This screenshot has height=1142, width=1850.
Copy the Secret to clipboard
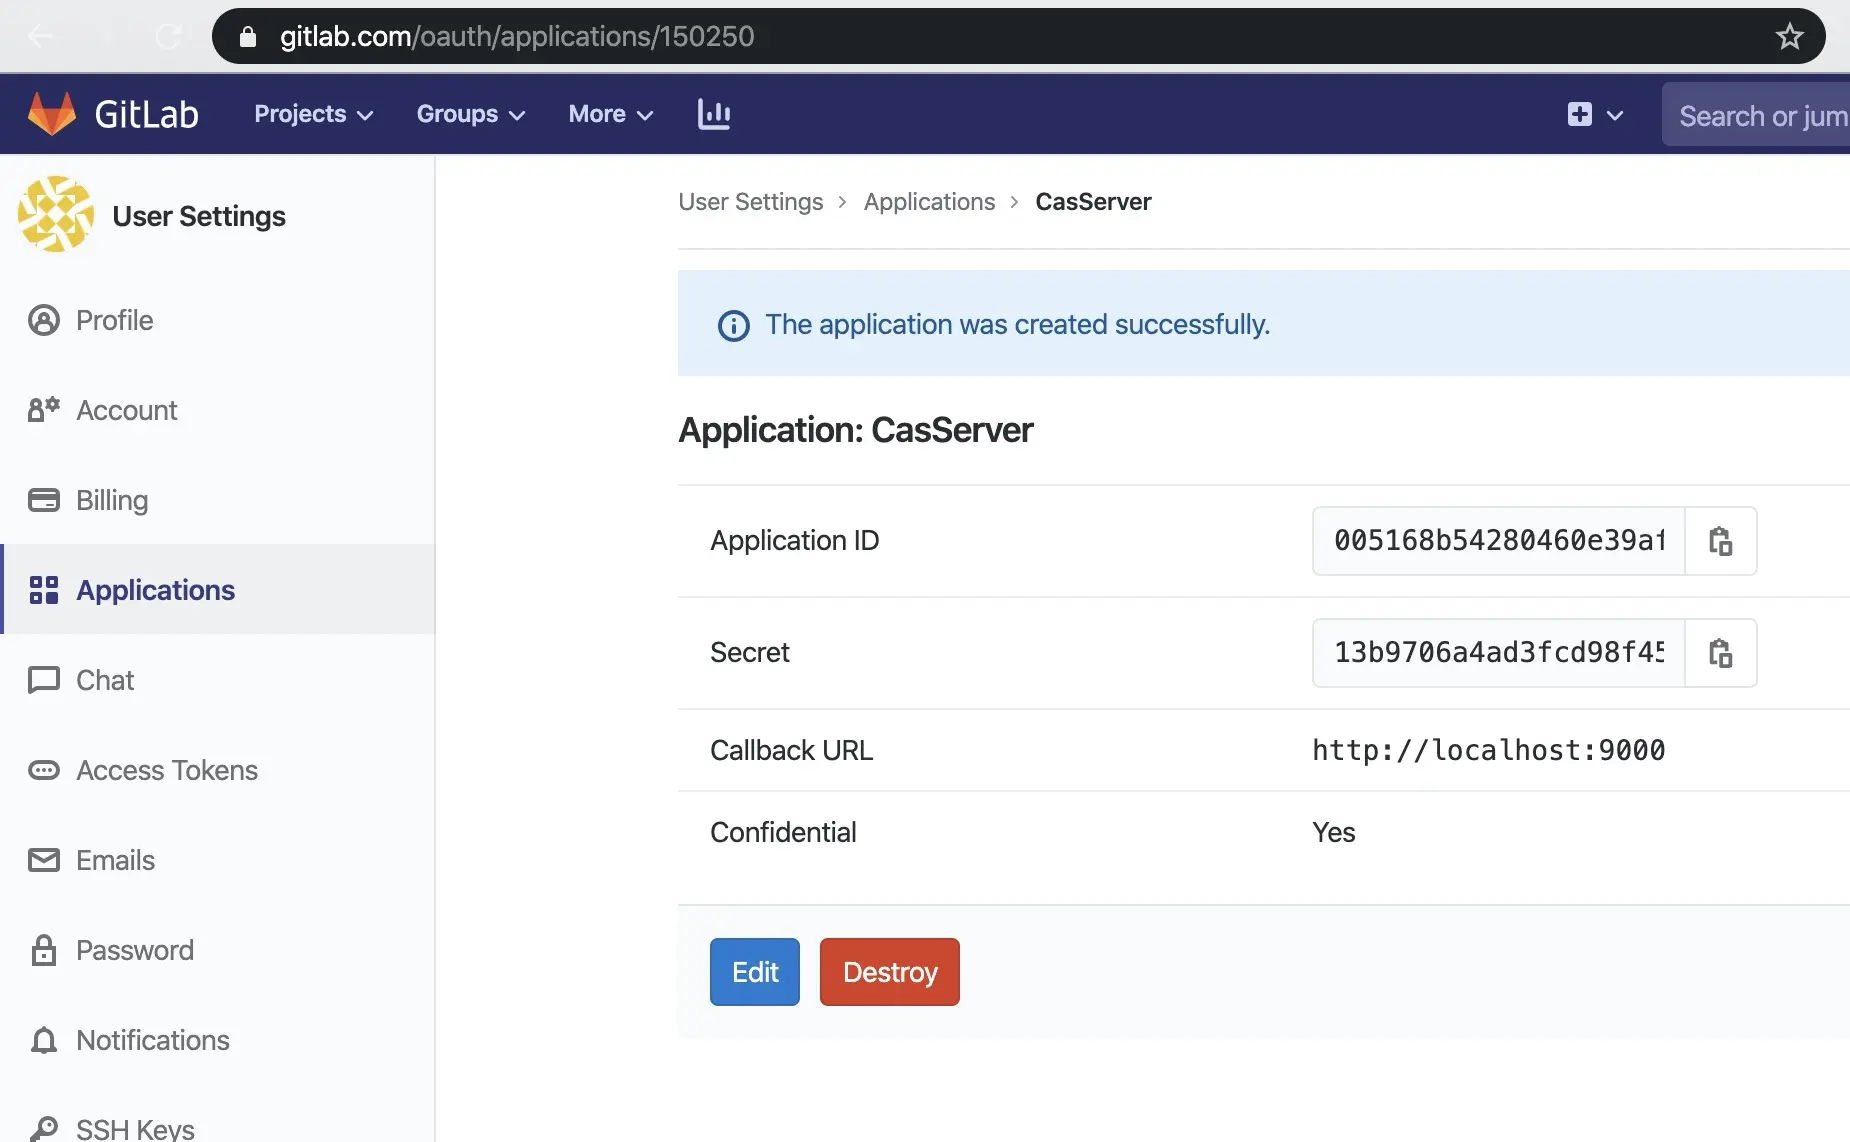coord(1720,653)
